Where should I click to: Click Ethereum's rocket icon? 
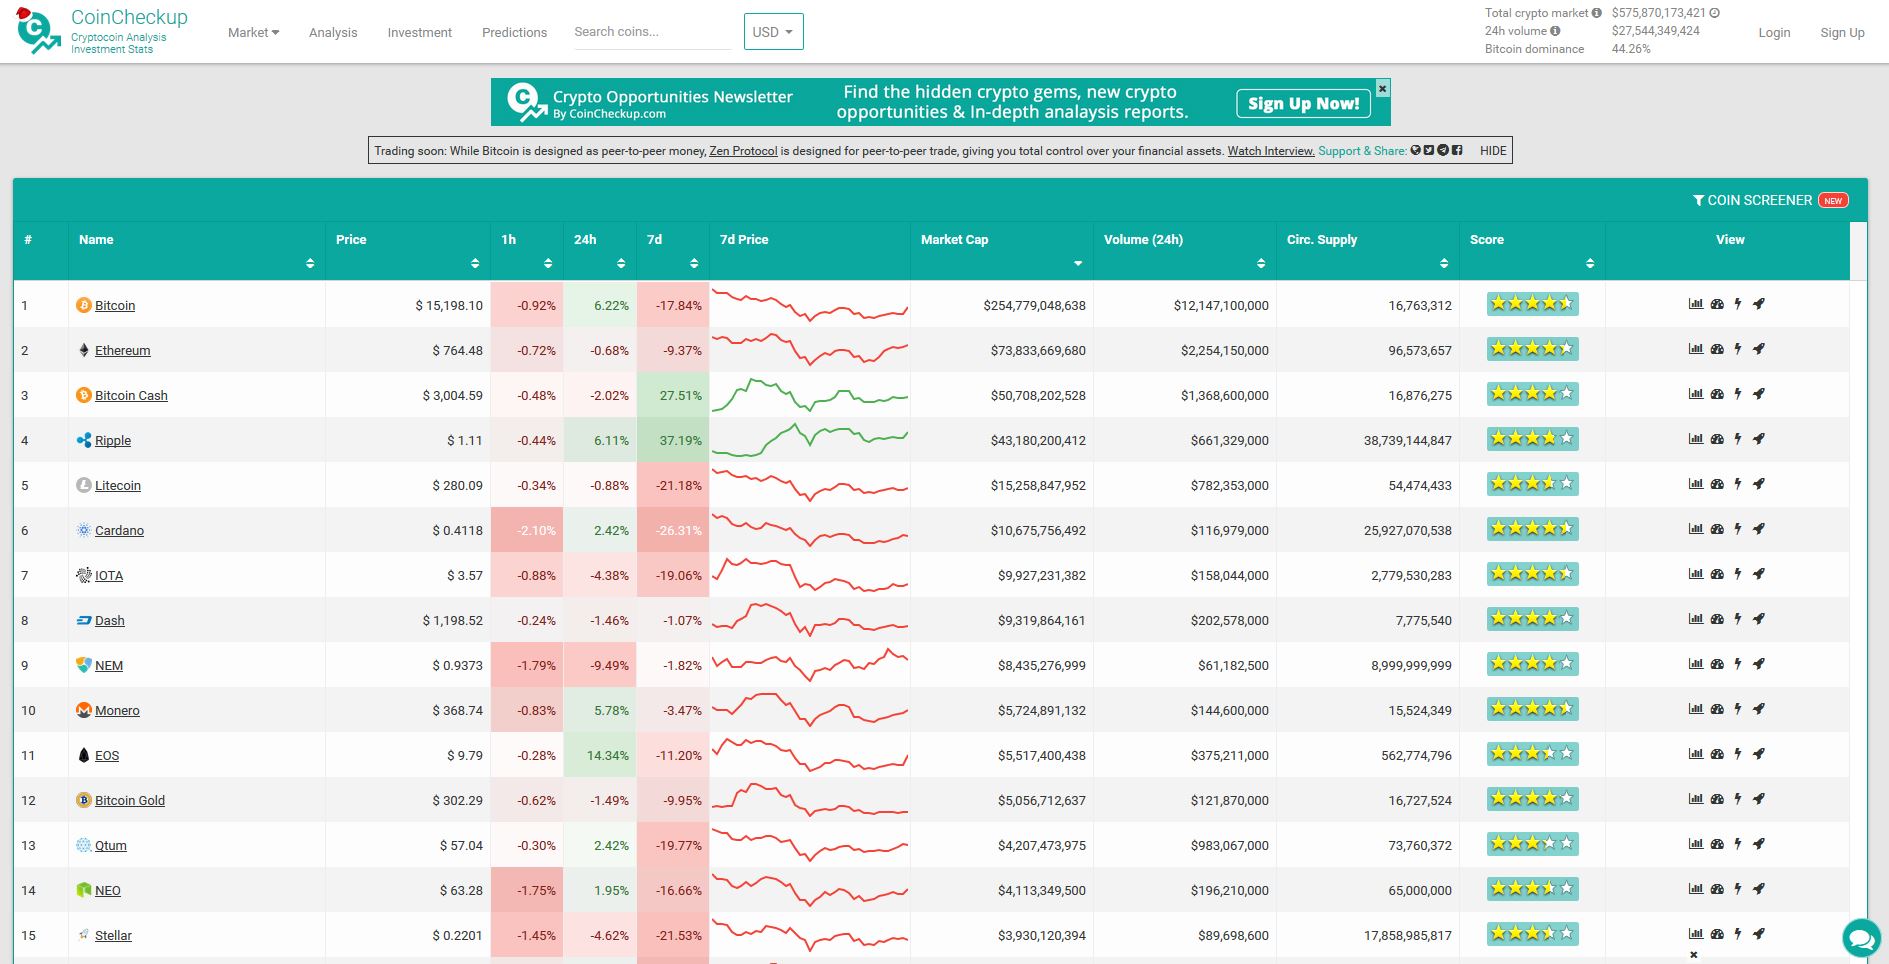click(1759, 349)
